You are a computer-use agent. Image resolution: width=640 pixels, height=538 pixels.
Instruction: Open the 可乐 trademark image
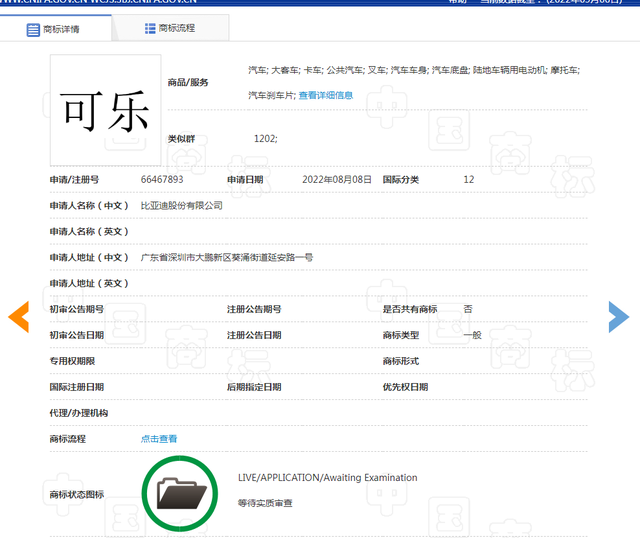[105, 110]
